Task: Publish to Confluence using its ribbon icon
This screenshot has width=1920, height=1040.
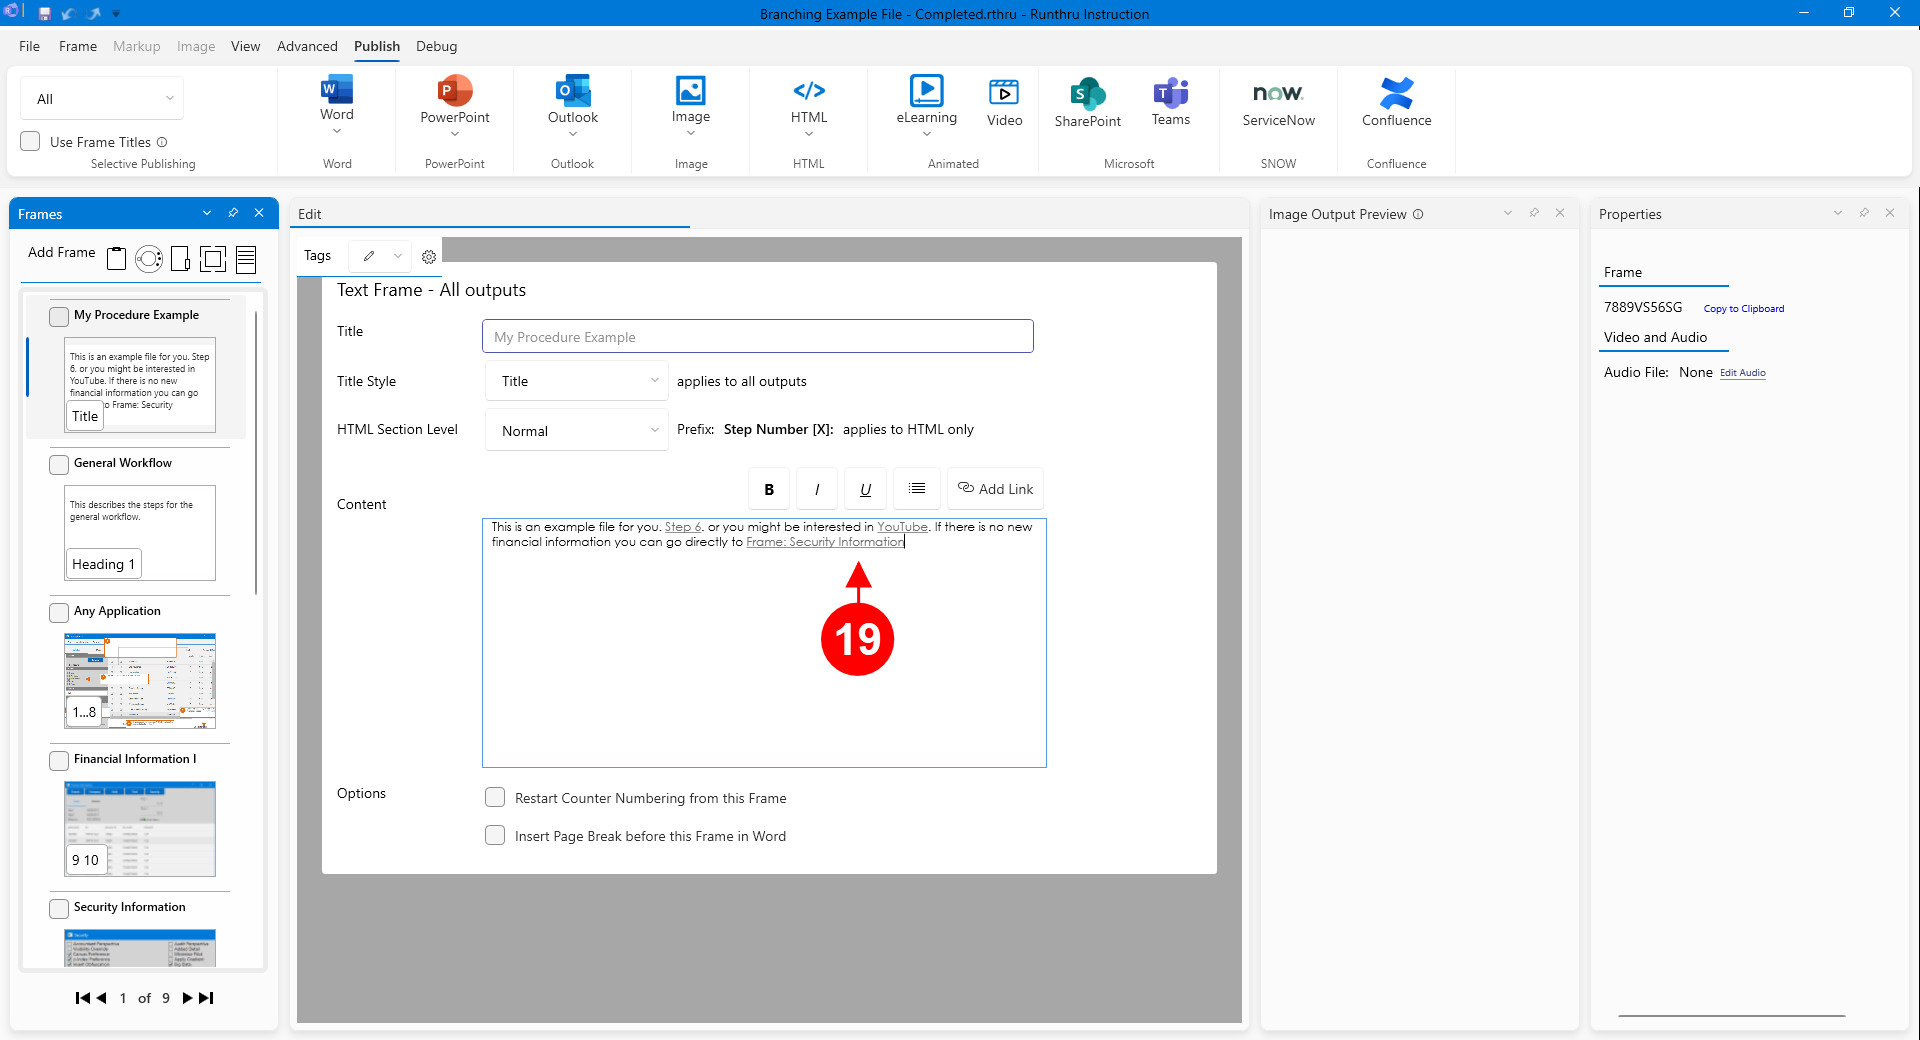Action: tap(1396, 94)
